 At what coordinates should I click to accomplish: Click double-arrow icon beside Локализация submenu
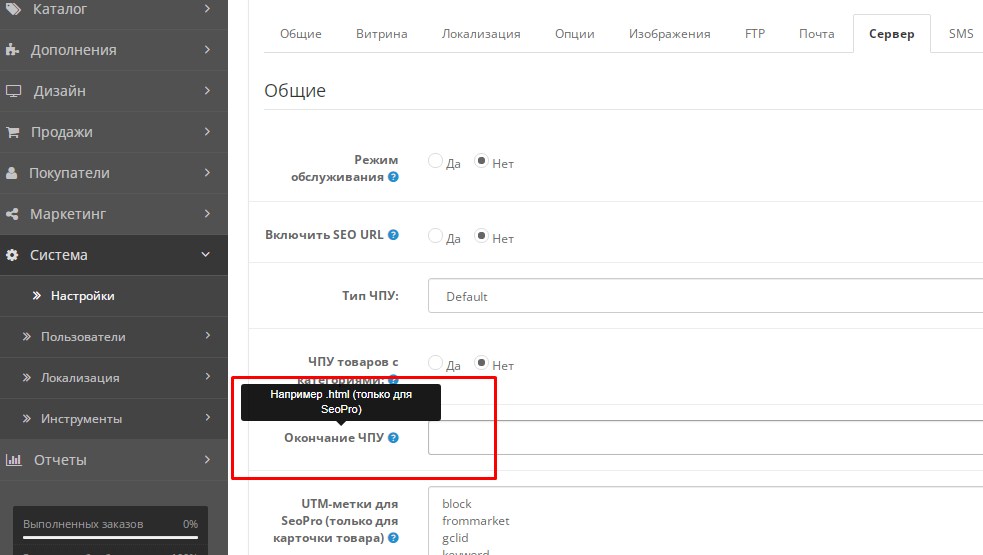pos(27,378)
